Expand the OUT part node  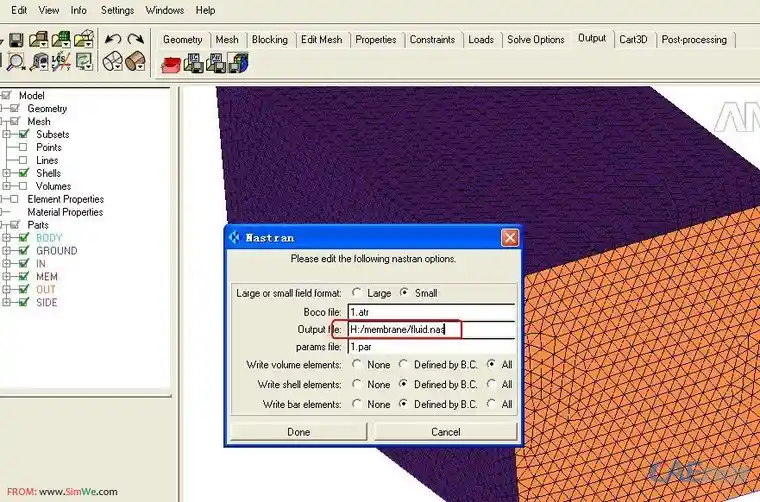[x=6, y=289]
